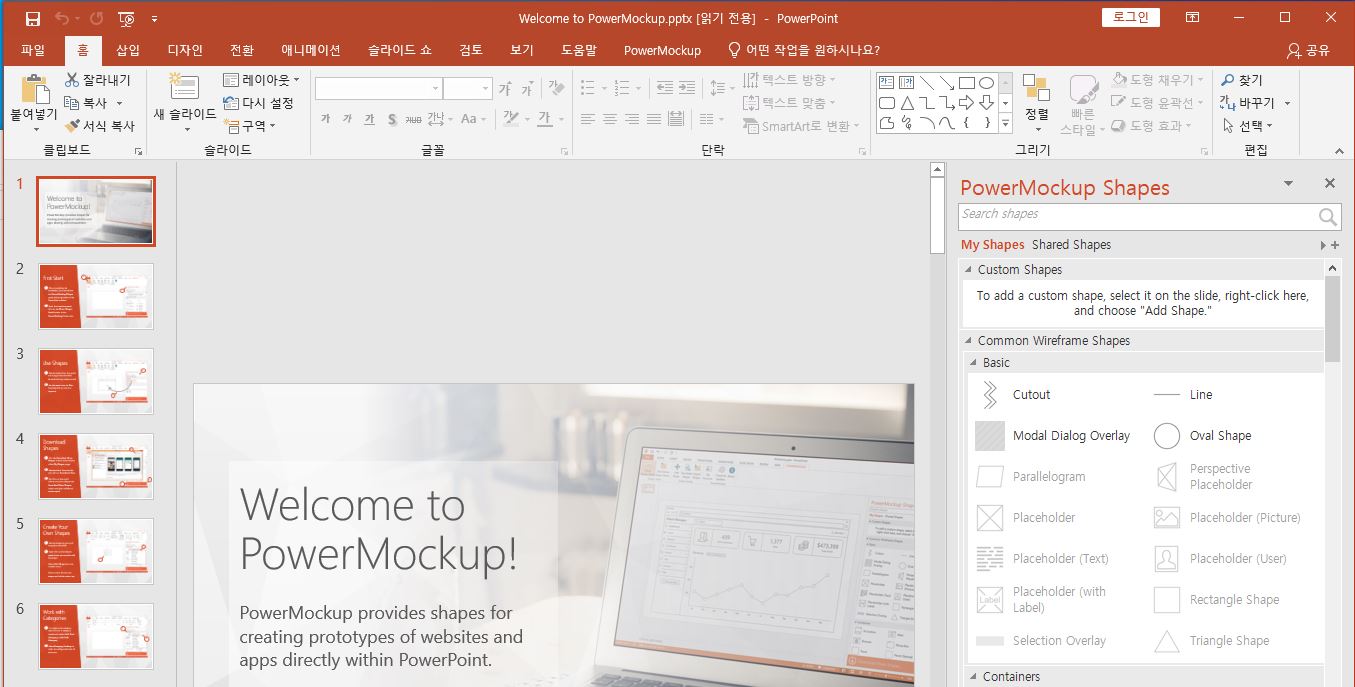Select slide 6 thumbnail
The height and width of the screenshot is (687, 1355).
coord(96,636)
